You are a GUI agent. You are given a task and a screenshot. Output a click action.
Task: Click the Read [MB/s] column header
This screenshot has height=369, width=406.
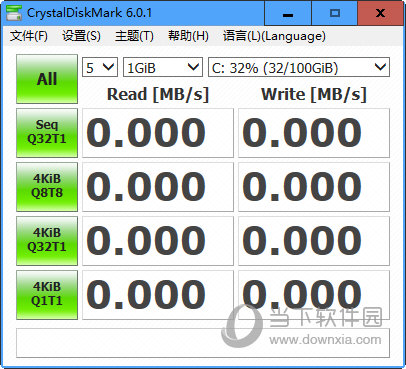[x=158, y=94]
